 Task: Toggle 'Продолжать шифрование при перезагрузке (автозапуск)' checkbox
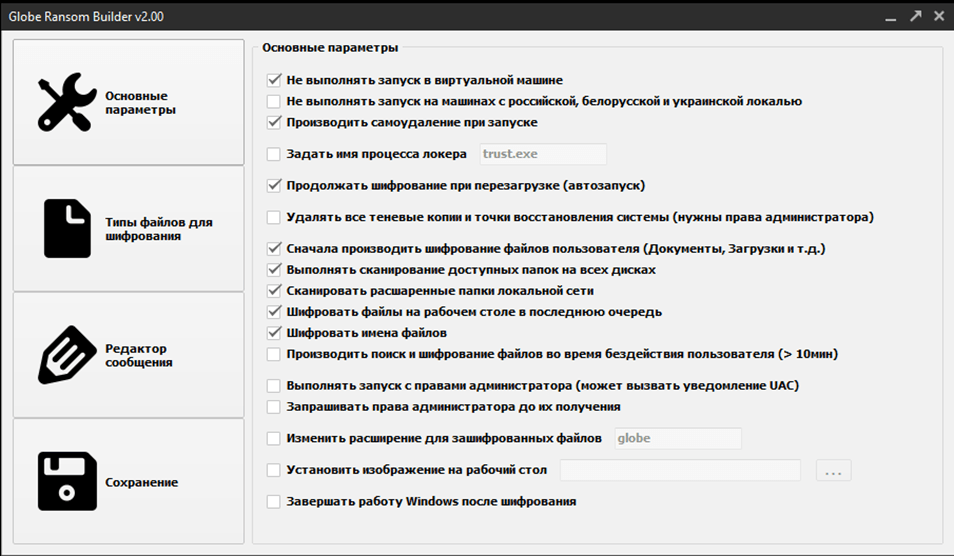pyautogui.click(x=274, y=186)
